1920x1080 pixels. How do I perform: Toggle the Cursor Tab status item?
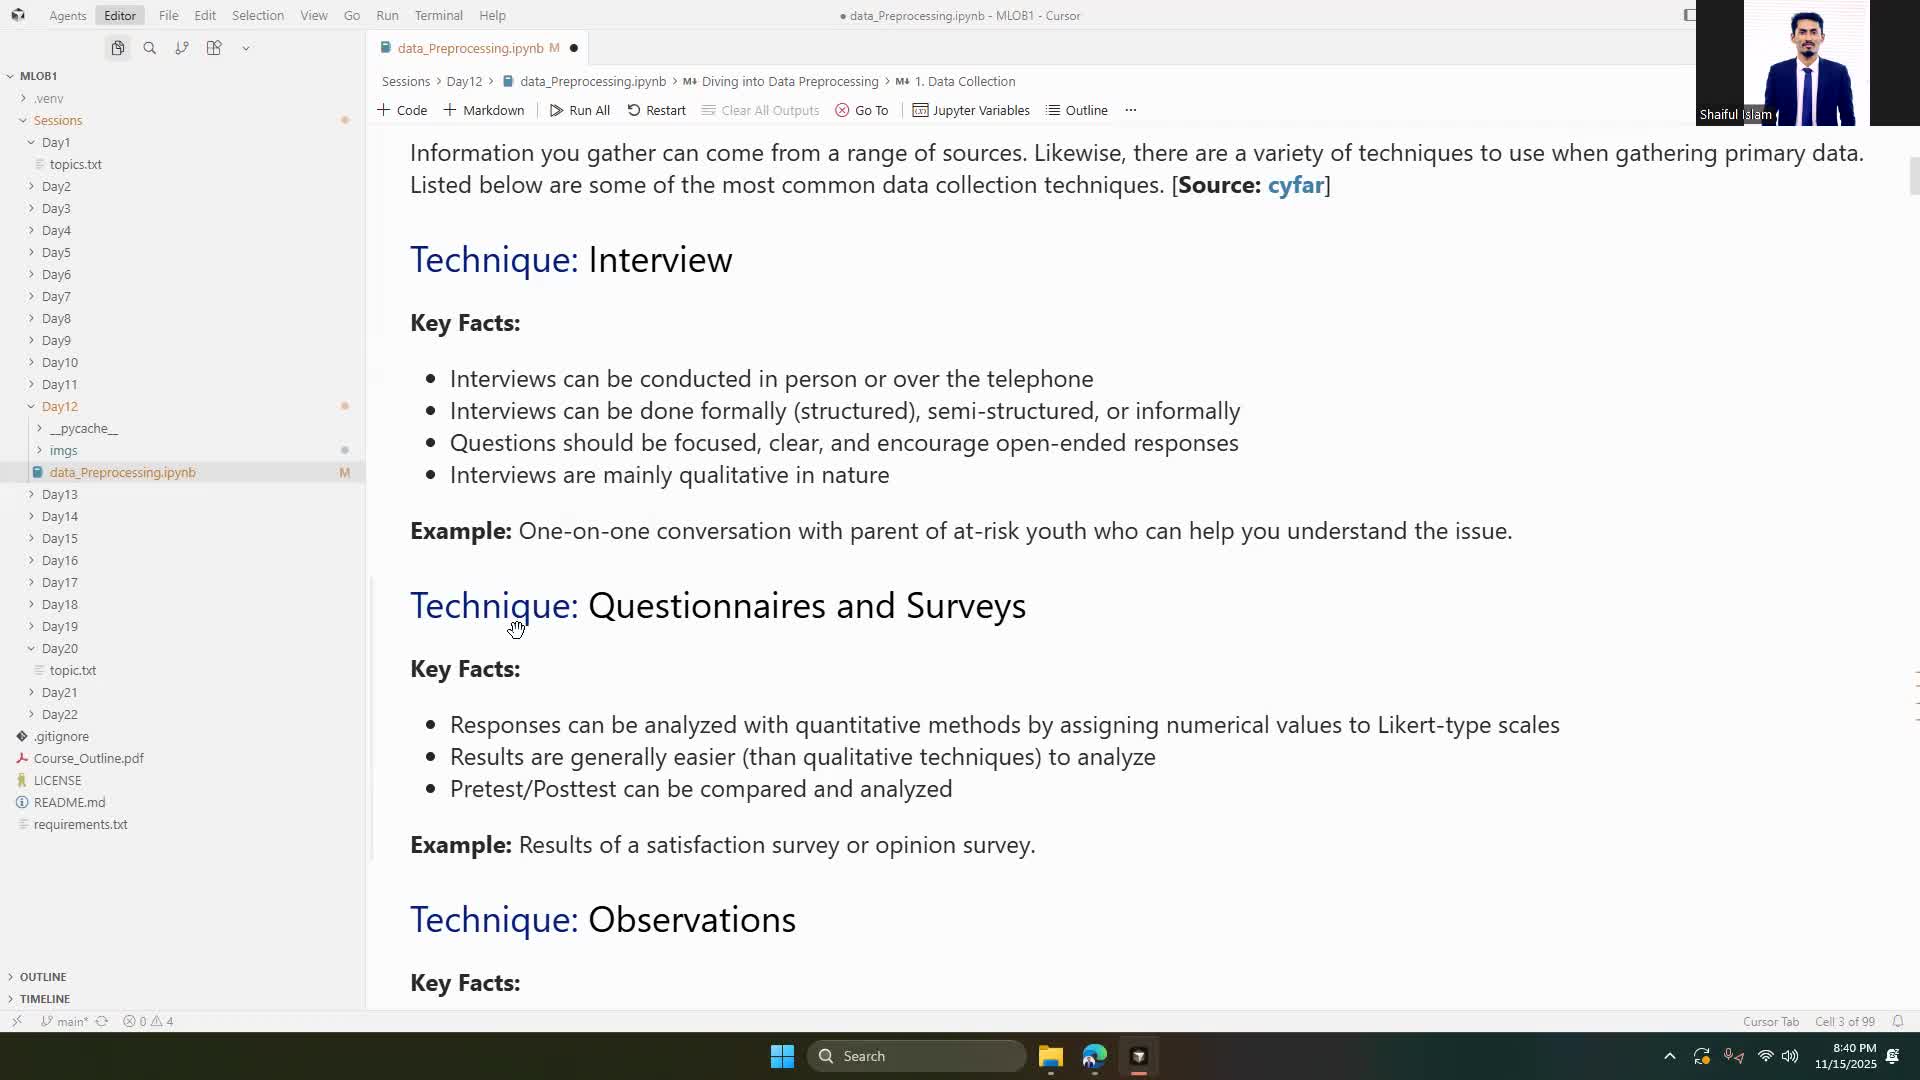1770,1021
